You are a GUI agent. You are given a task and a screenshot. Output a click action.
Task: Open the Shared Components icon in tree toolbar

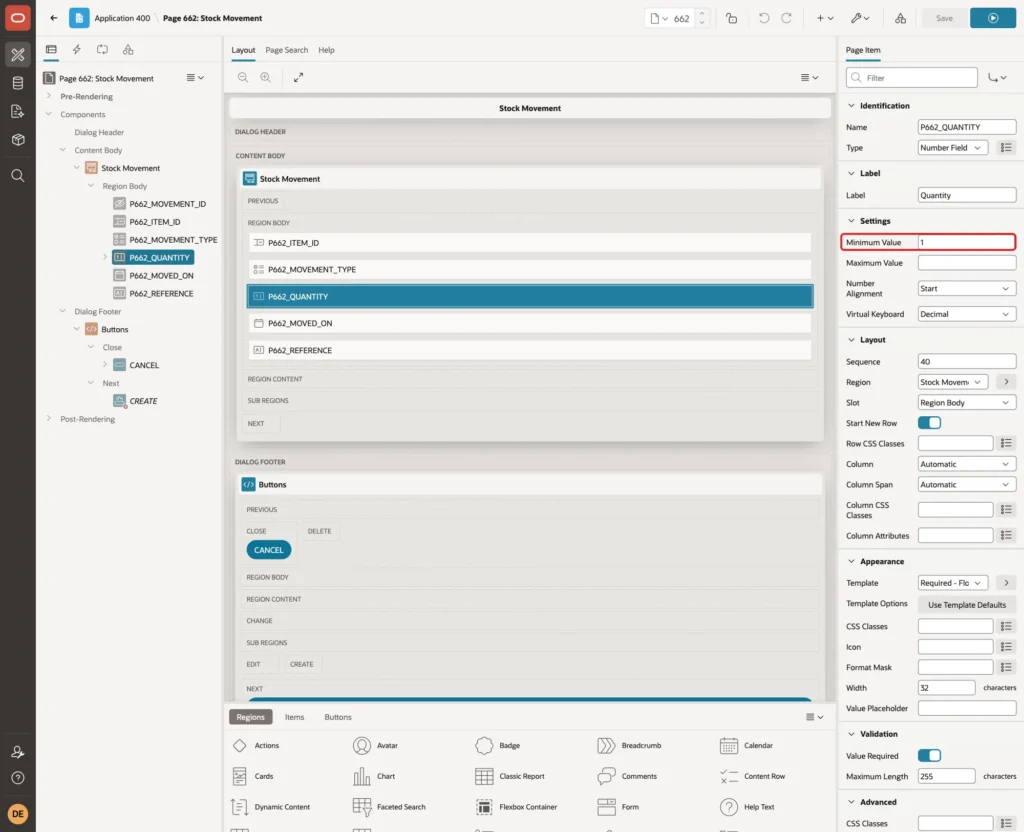pyautogui.click(x=128, y=49)
